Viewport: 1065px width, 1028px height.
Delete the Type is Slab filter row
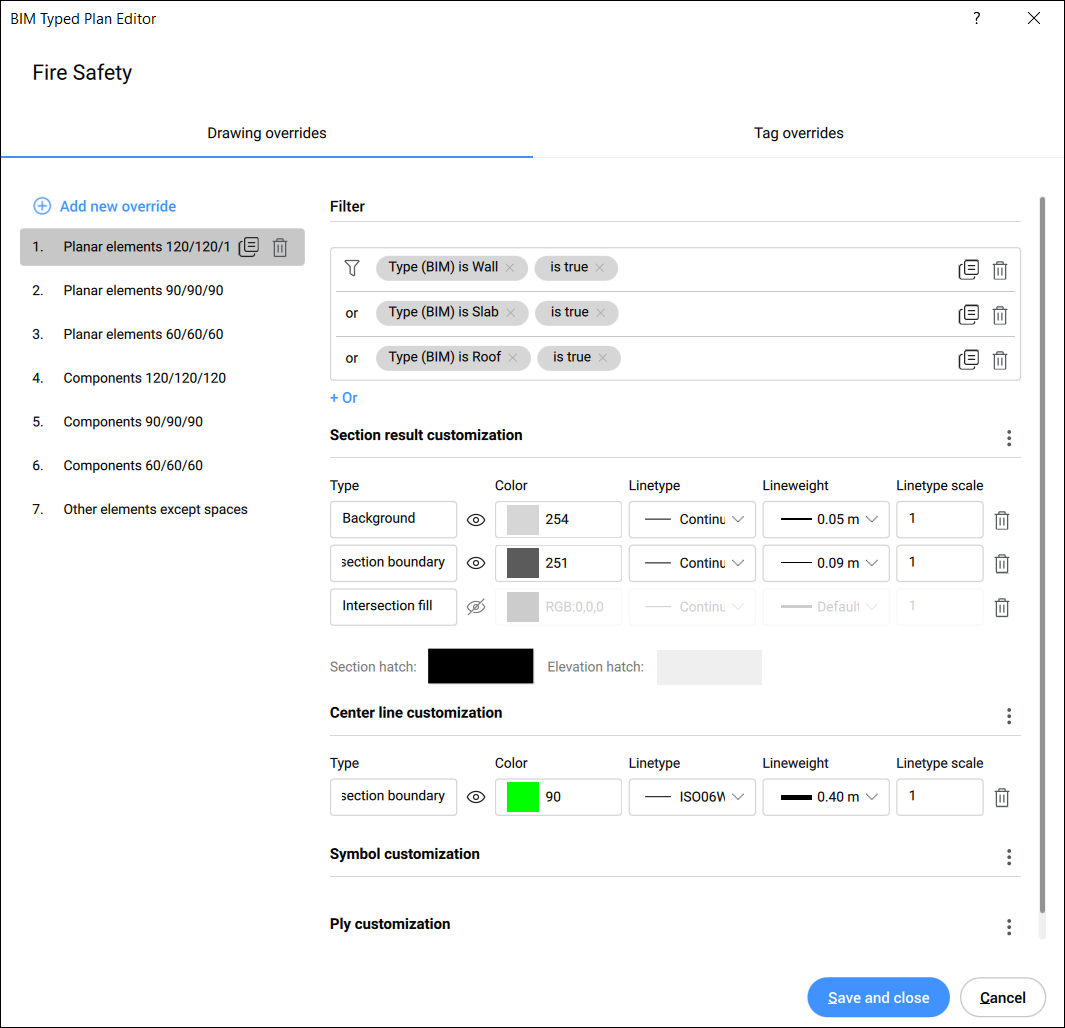point(999,315)
